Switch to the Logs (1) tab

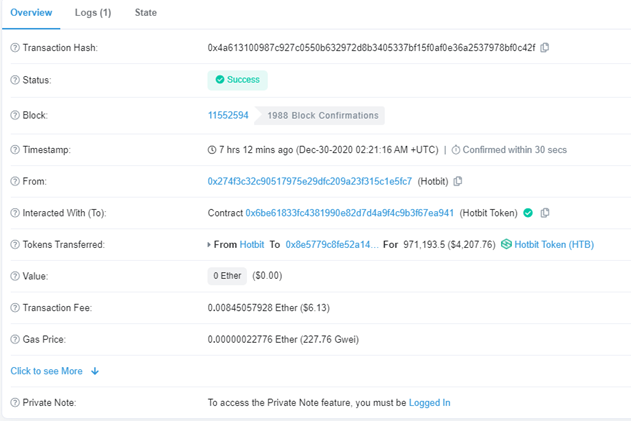click(93, 13)
